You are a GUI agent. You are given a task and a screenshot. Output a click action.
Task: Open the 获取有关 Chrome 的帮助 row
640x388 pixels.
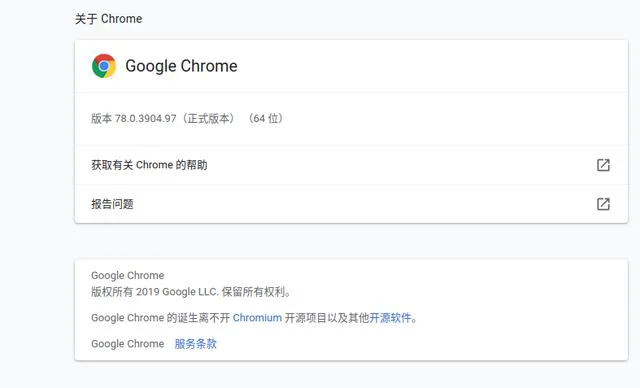351,165
